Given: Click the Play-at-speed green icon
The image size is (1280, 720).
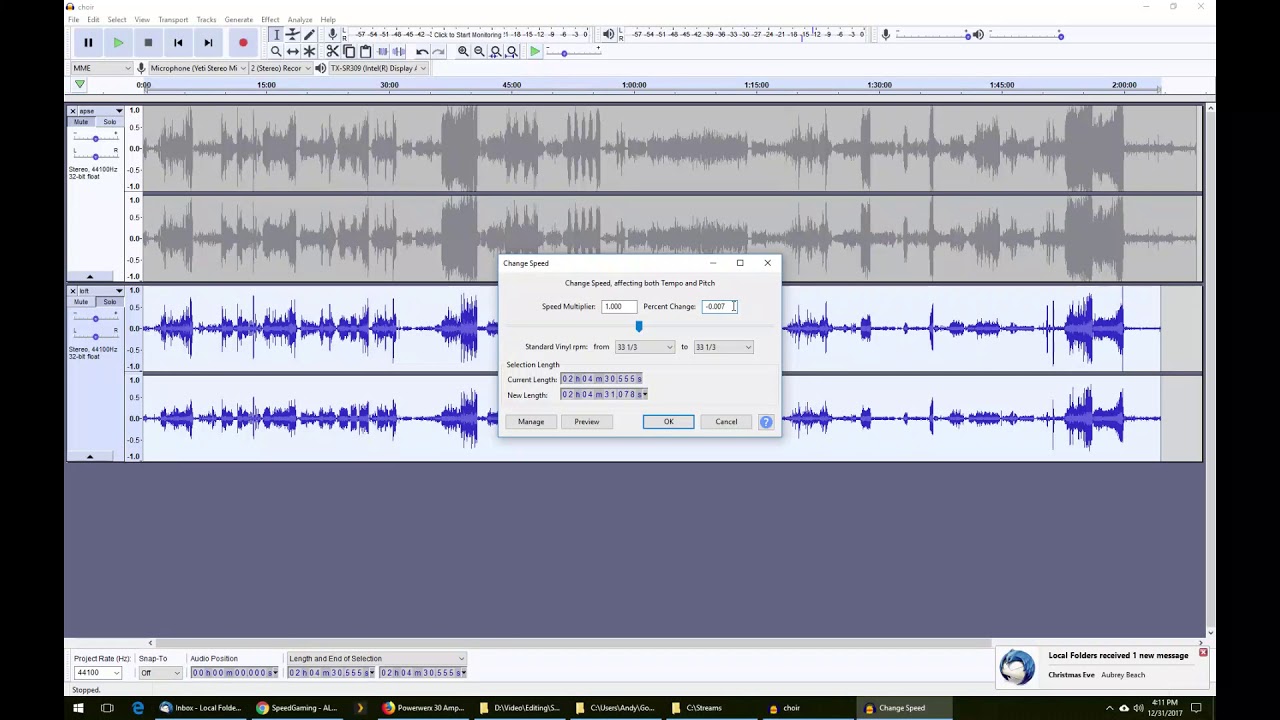Looking at the screenshot, I should (x=535, y=51).
